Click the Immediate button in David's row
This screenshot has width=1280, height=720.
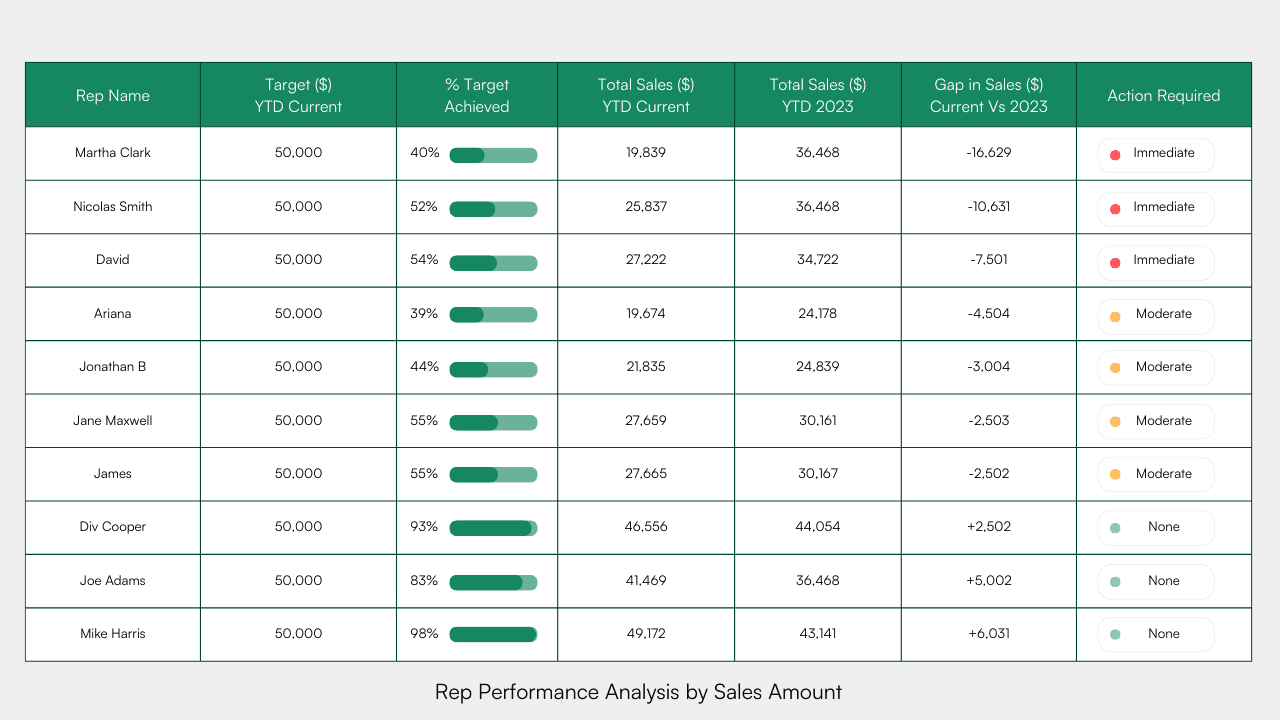(1155, 261)
